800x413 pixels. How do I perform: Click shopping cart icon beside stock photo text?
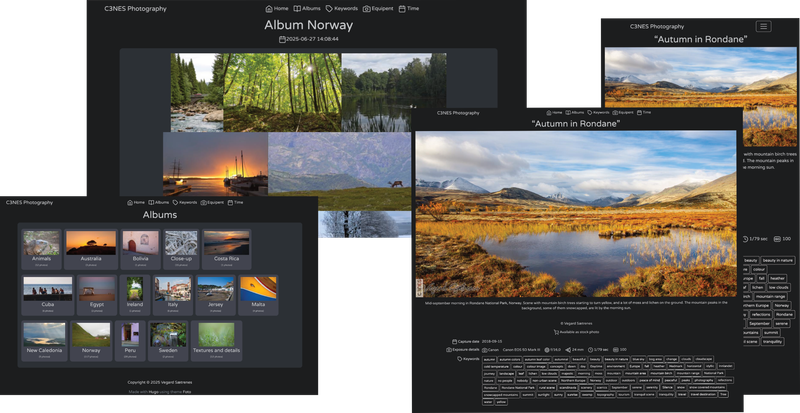(x=556, y=332)
